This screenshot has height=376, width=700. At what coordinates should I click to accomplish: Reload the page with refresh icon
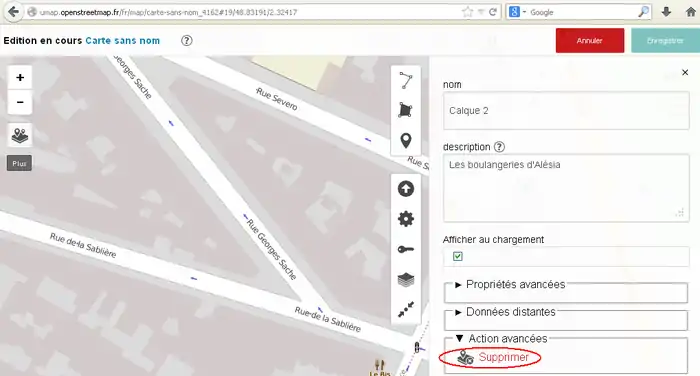click(x=493, y=12)
